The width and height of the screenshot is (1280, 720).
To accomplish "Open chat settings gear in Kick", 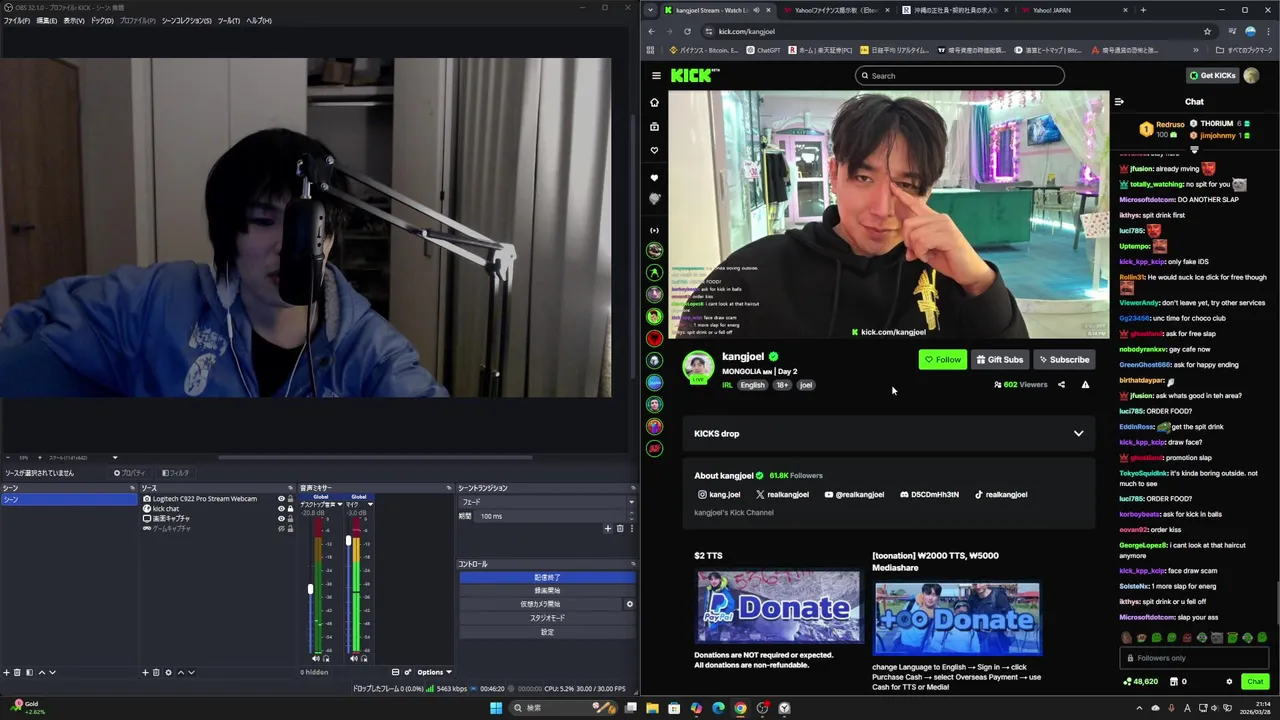I will click(x=1229, y=682).
